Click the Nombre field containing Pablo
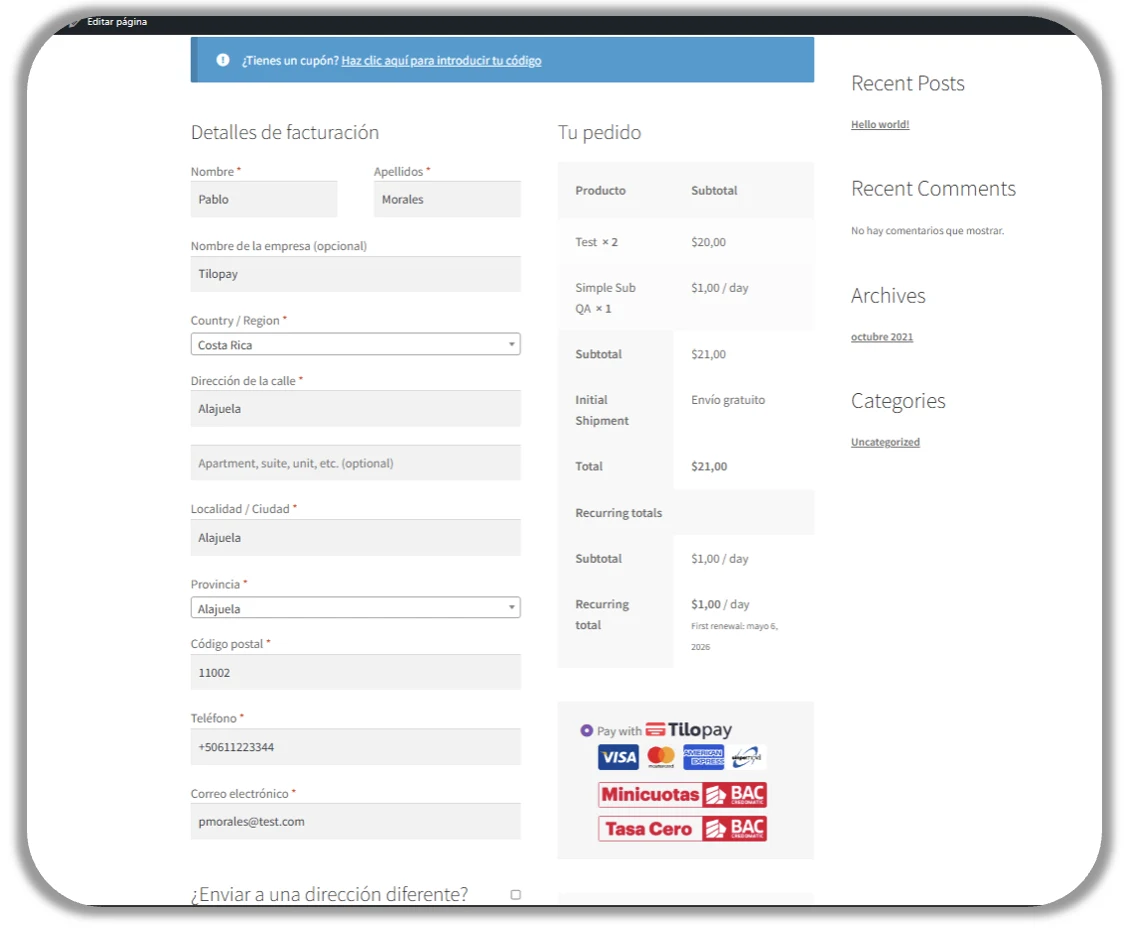Image resolution: width=1132 pixels, height=938 pixels. coord(264,199)
